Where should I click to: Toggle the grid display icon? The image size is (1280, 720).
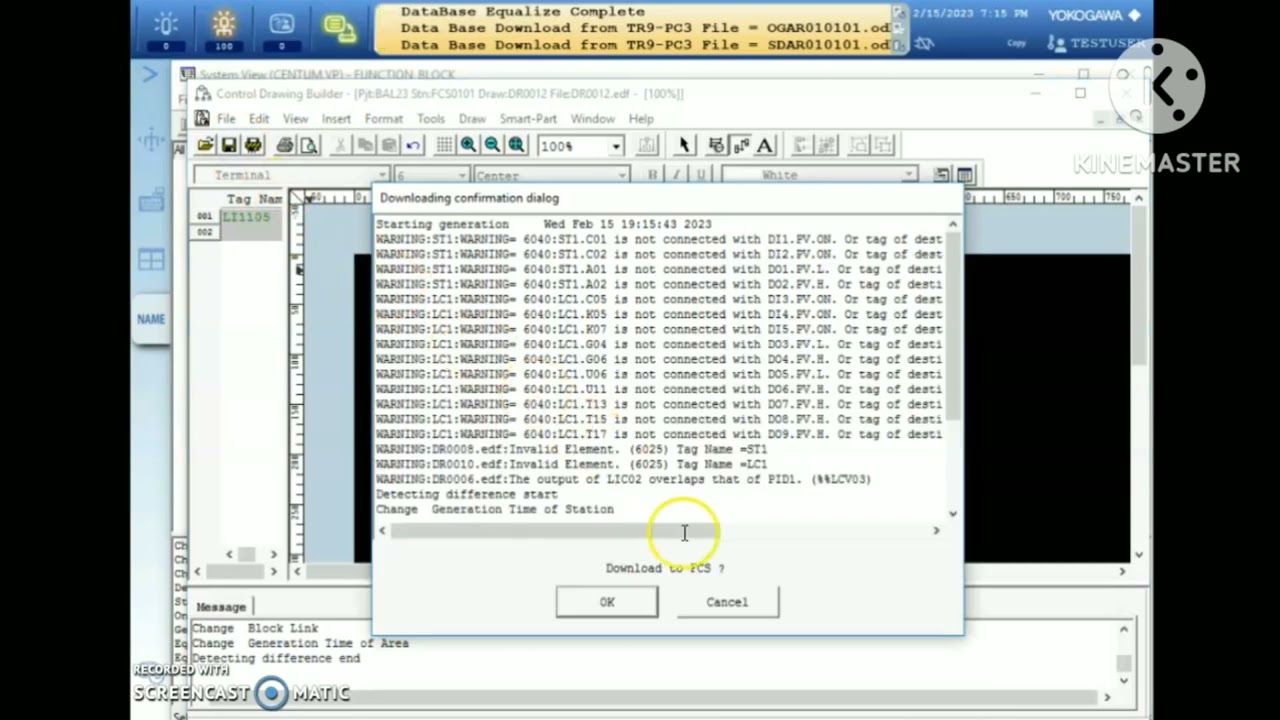[444, 146]
